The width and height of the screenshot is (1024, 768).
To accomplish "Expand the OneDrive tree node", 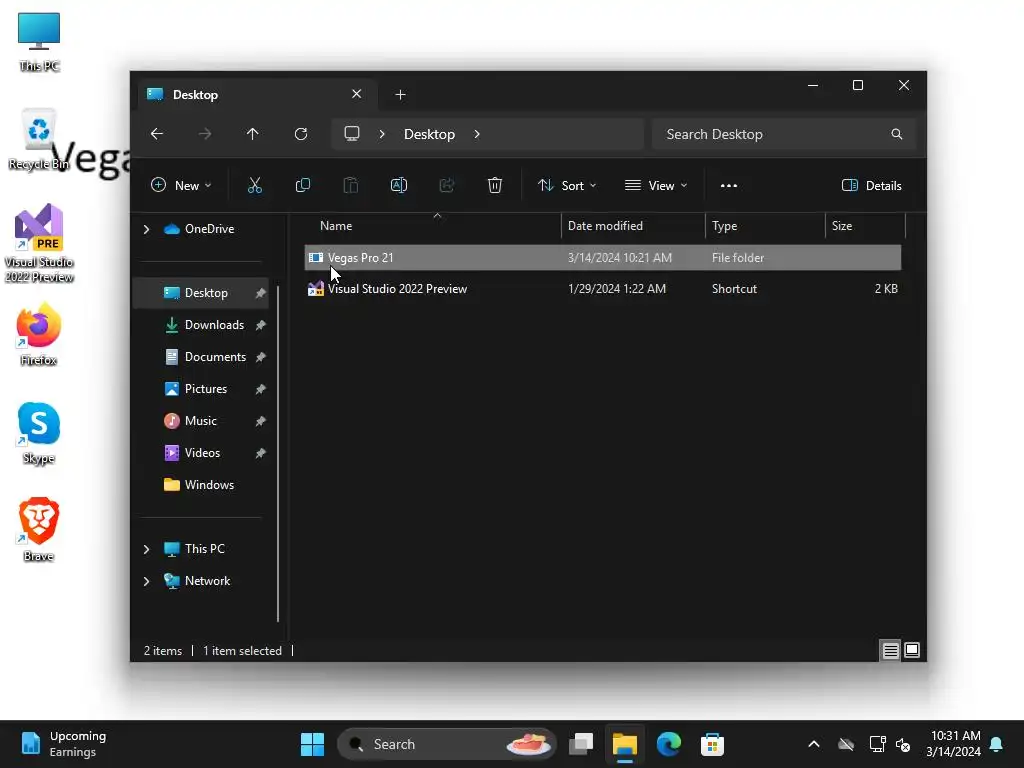I will pos(146,229).
